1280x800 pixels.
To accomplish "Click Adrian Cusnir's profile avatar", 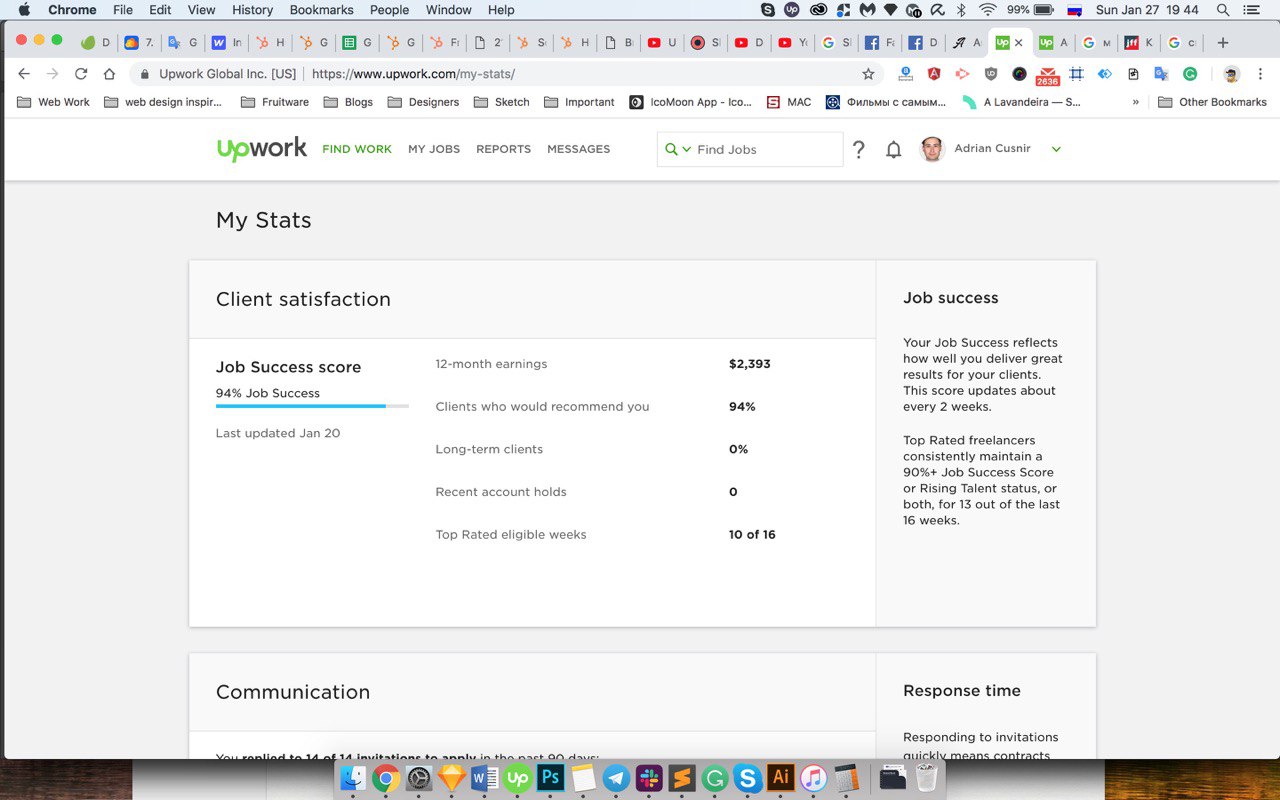I will click(932, 149).
